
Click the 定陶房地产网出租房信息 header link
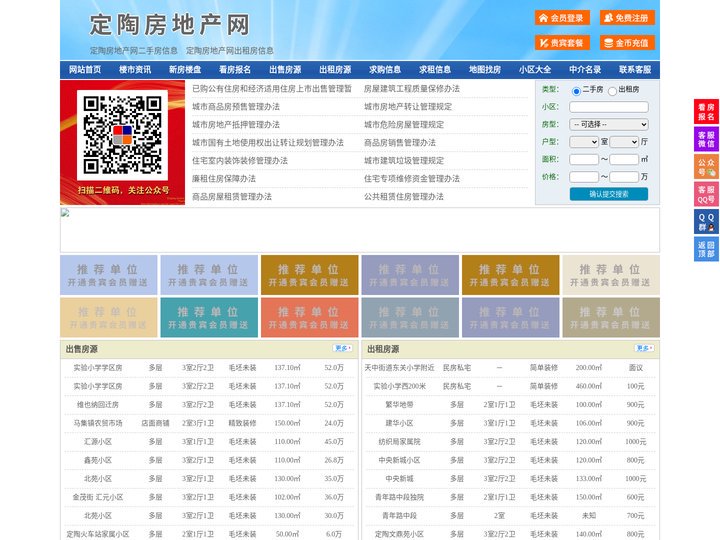pos(230,51)
